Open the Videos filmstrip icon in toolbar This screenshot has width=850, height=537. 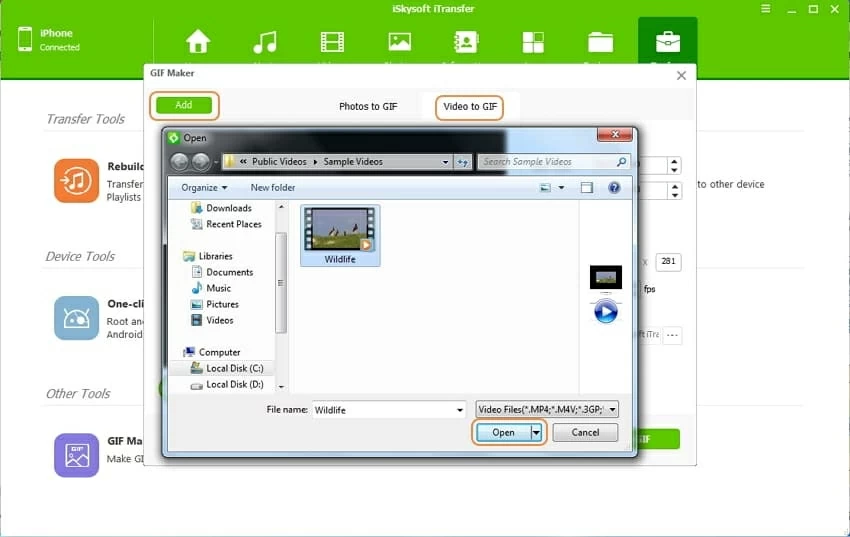coord(332,42)
